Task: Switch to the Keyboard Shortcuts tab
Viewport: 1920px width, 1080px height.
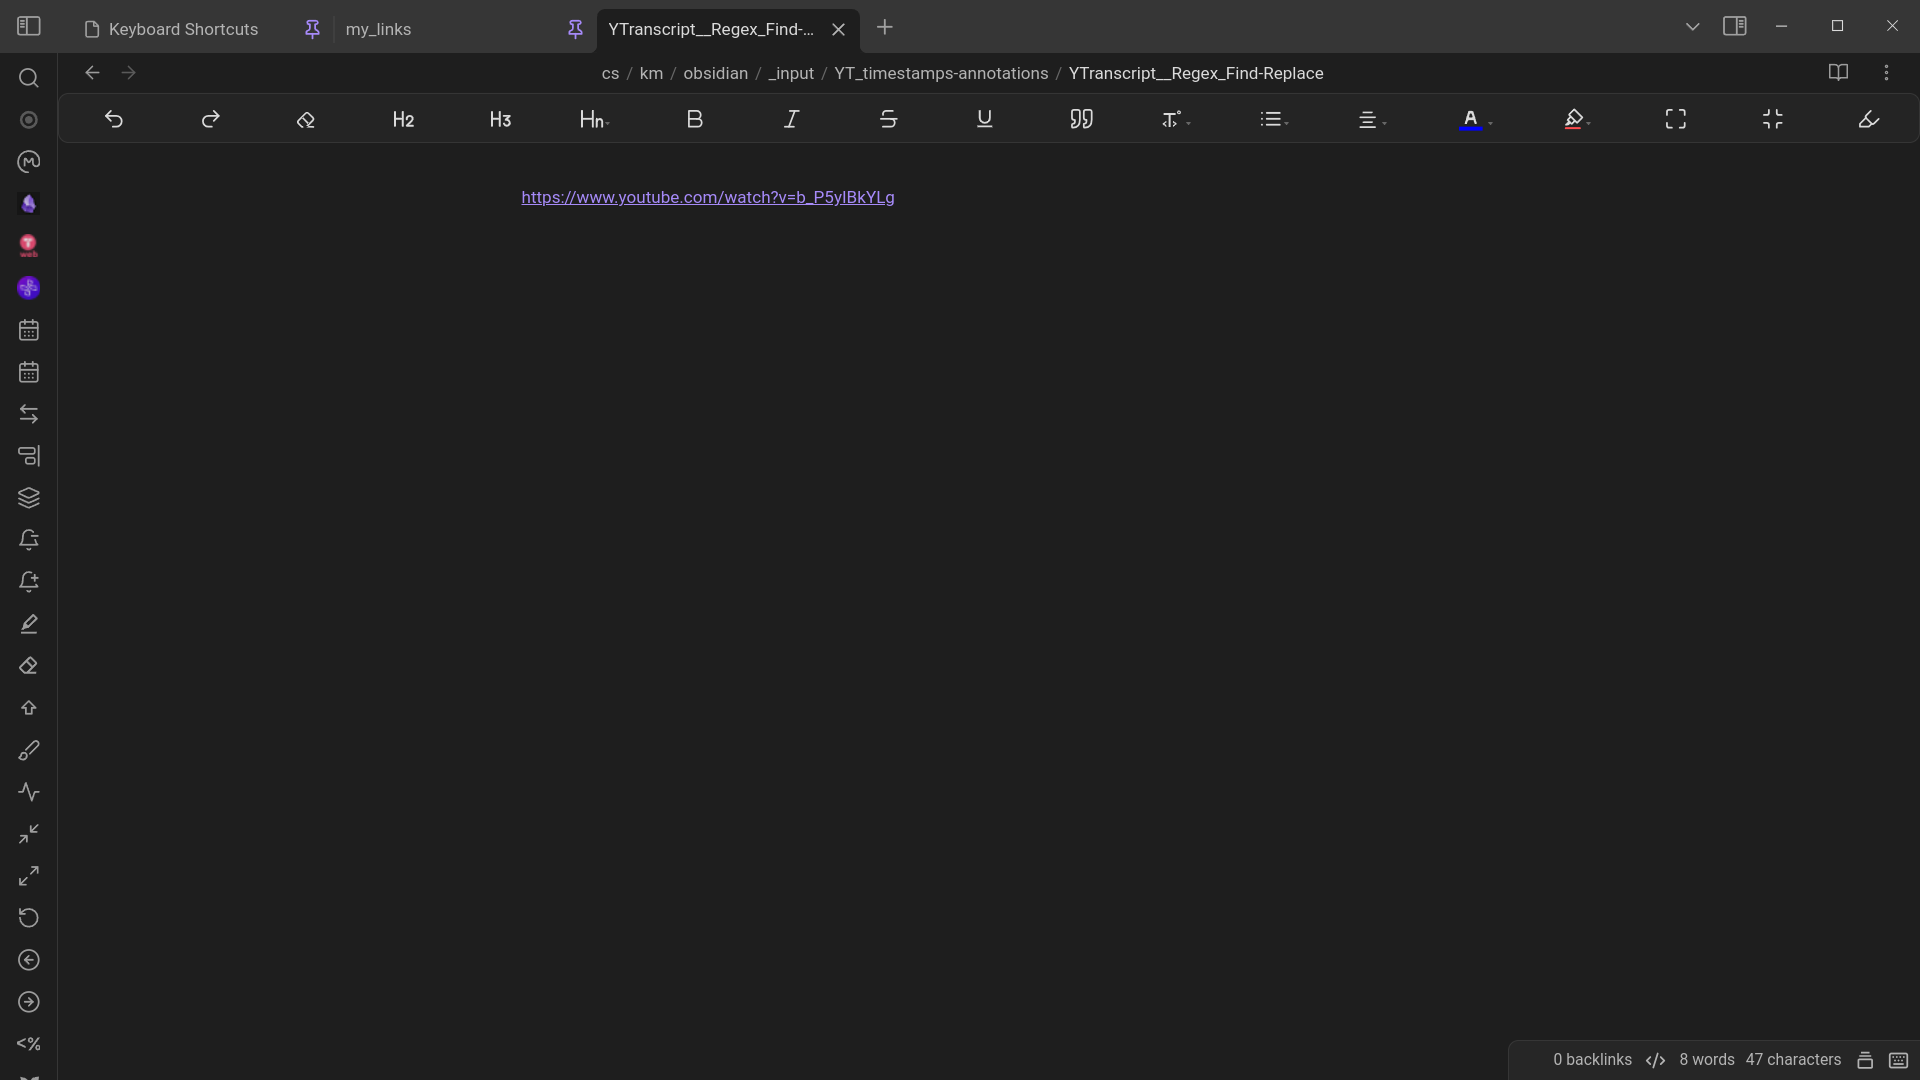Action: pyautogui.click(x=183, y=29)
